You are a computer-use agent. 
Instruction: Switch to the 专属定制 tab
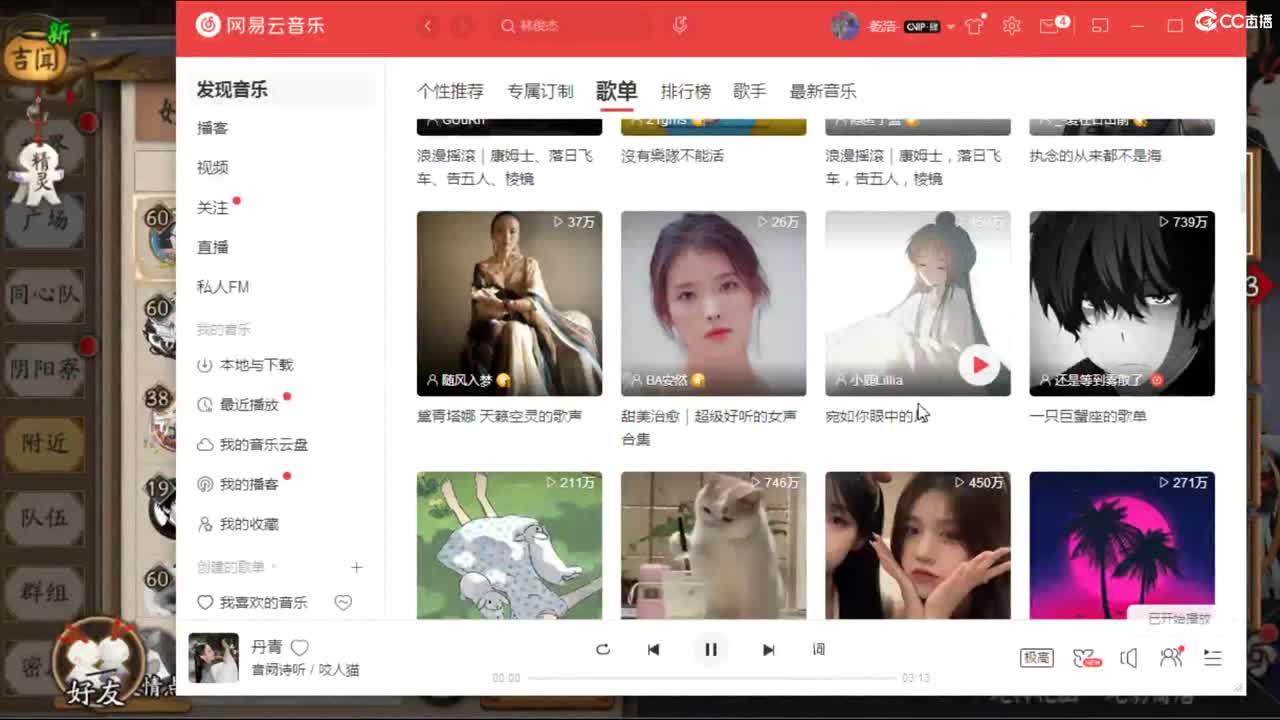click(540, 91)
